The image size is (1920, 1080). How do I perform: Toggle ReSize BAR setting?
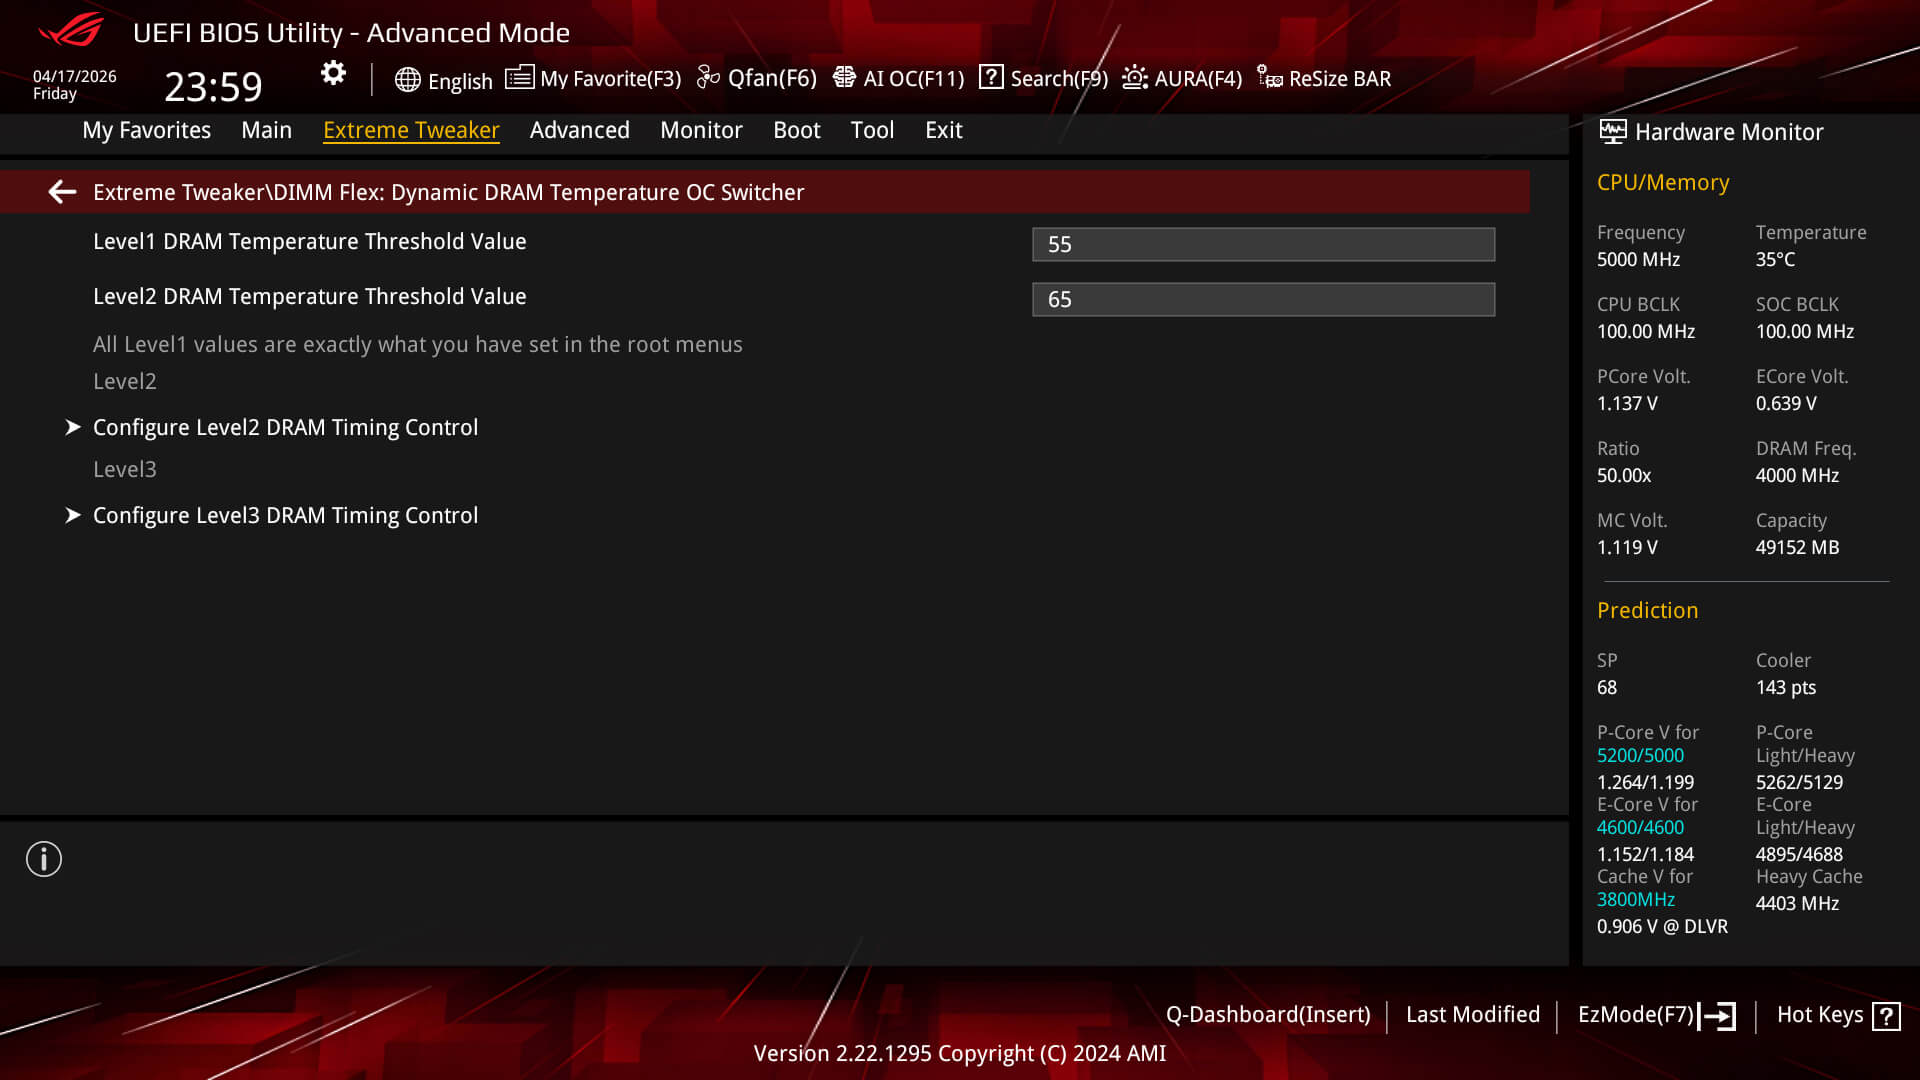tap(1324, 78)
